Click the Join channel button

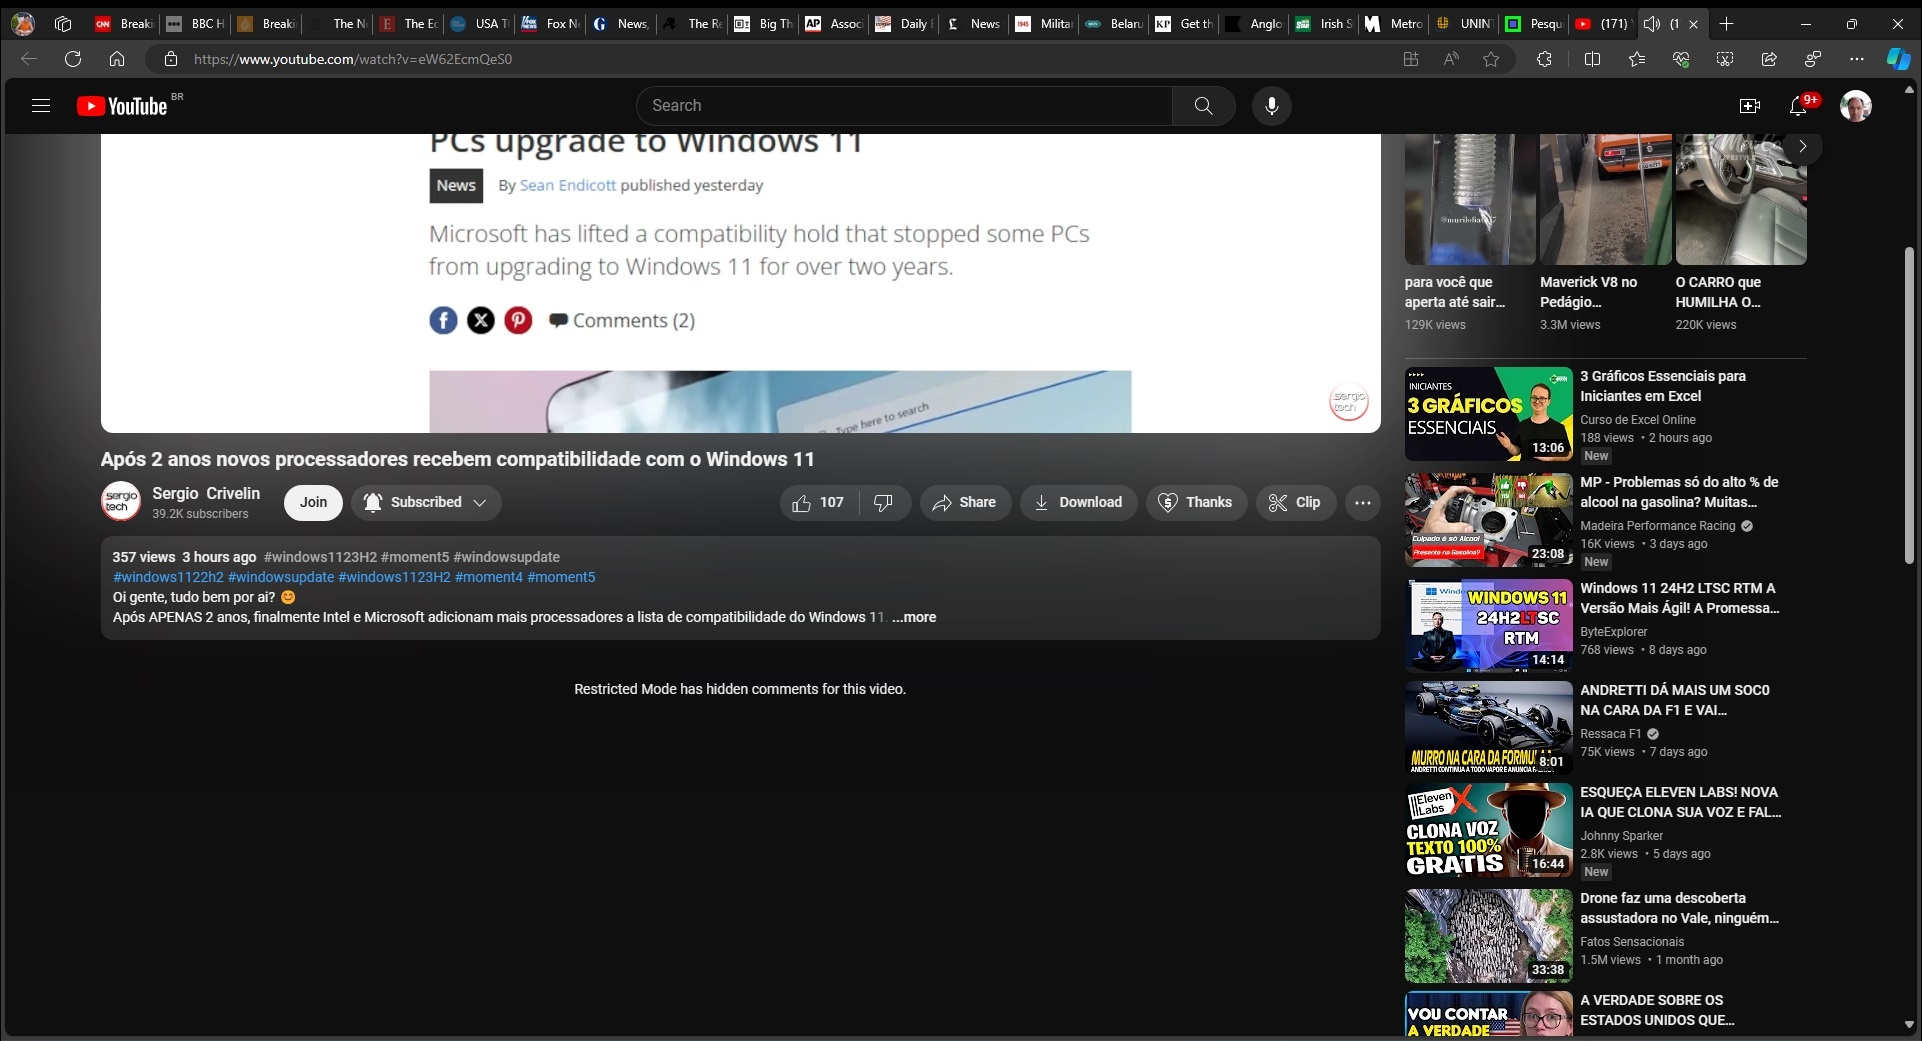coord(313,503)
